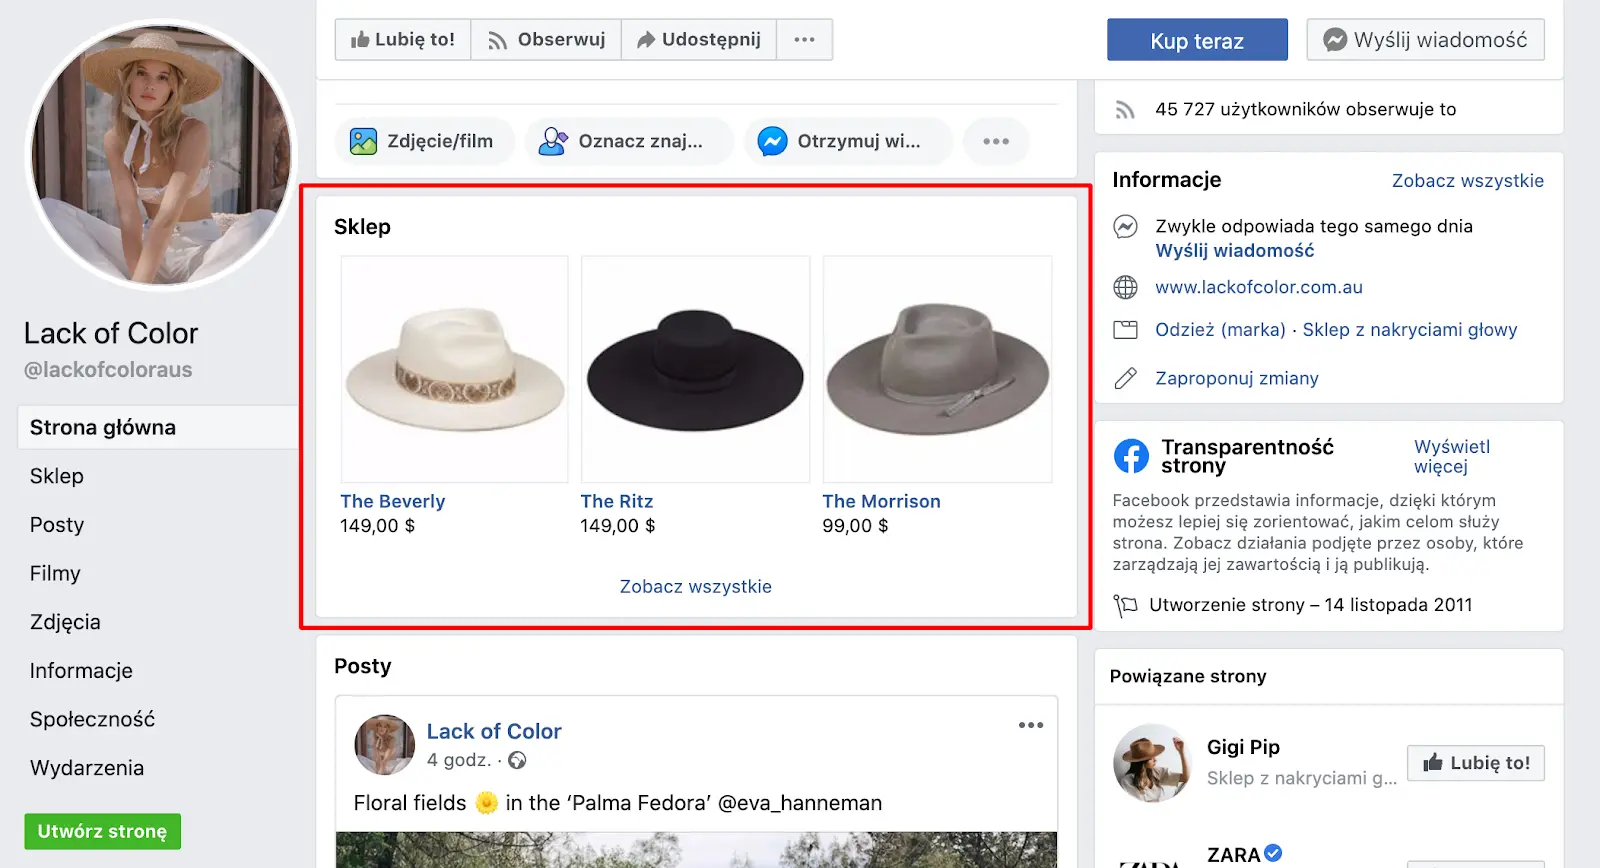This screenshot has width=1600, height=868.
Task: See all information via Zobacz wszystkie link
Action: 1467,181
